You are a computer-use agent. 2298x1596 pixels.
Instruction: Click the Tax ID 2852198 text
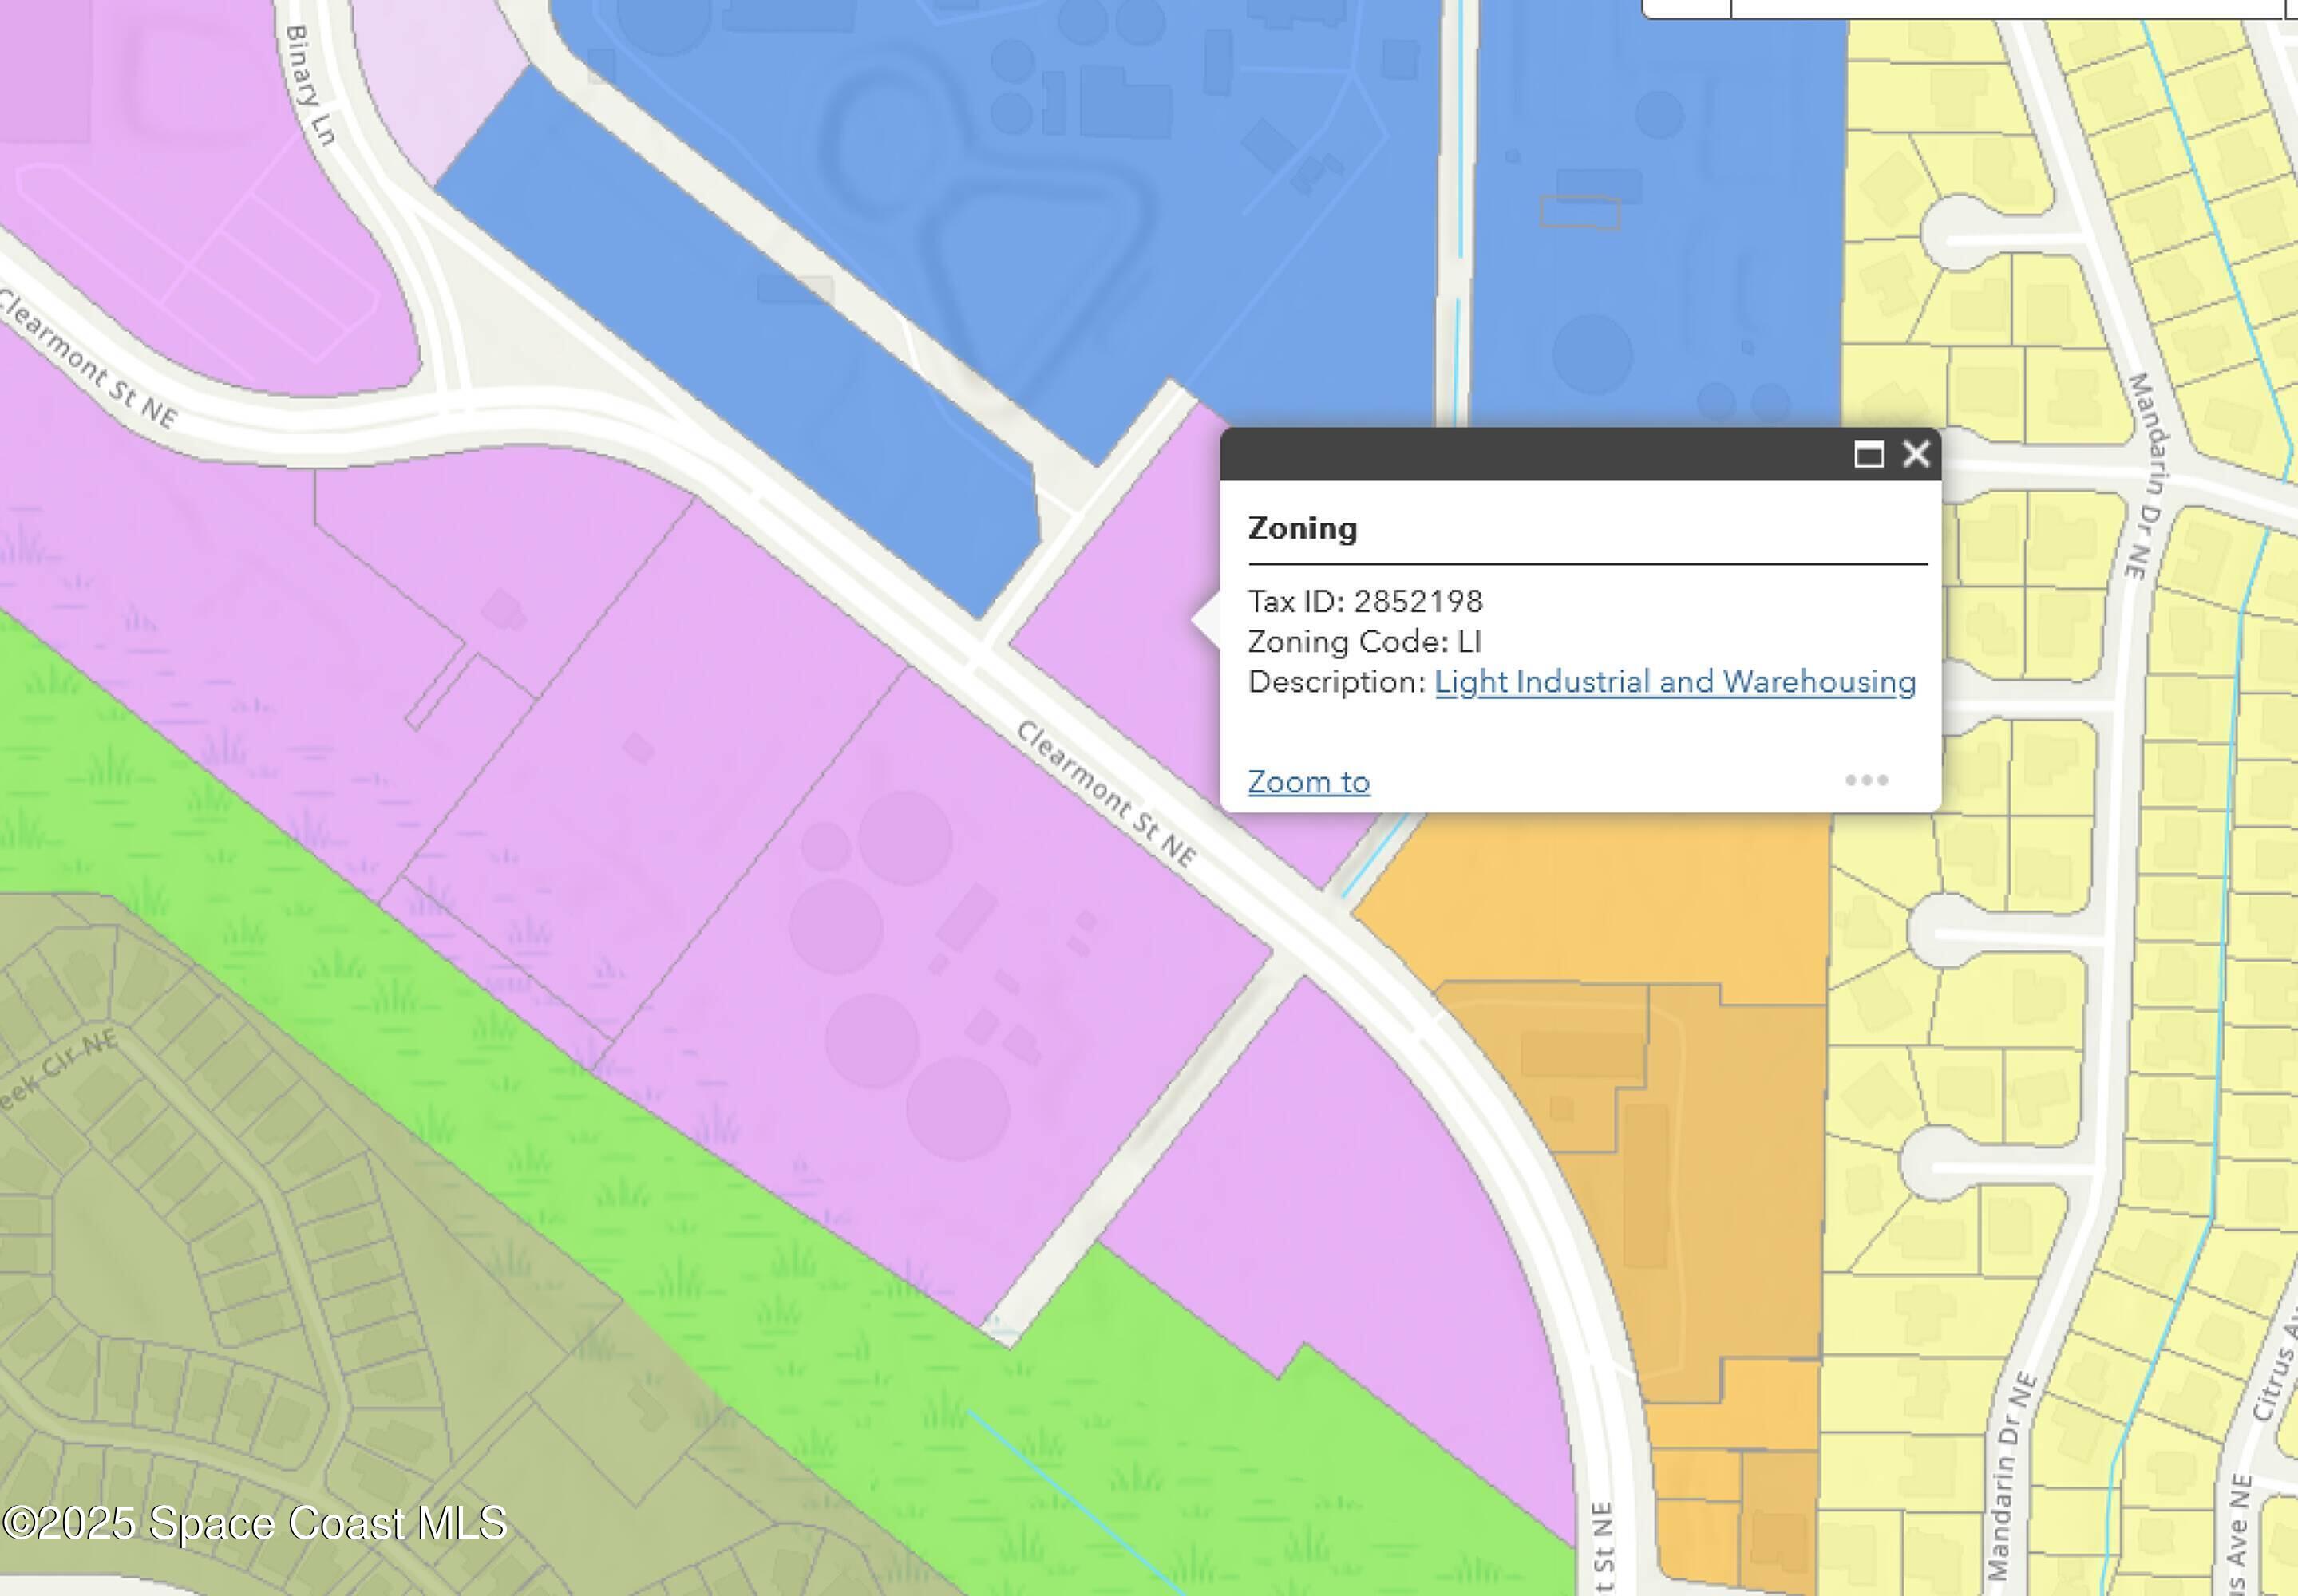1365,601
